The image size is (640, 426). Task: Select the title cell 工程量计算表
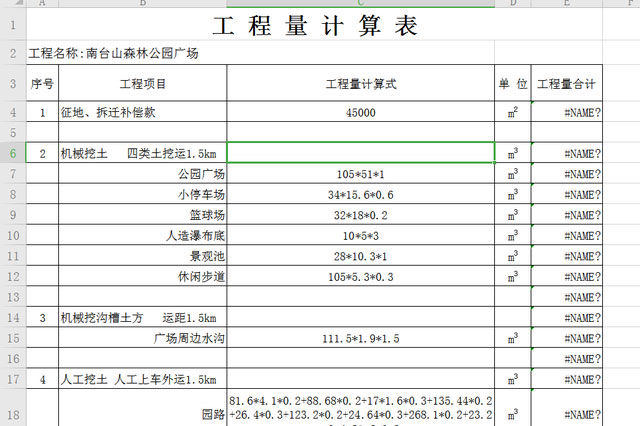point(314,24)
